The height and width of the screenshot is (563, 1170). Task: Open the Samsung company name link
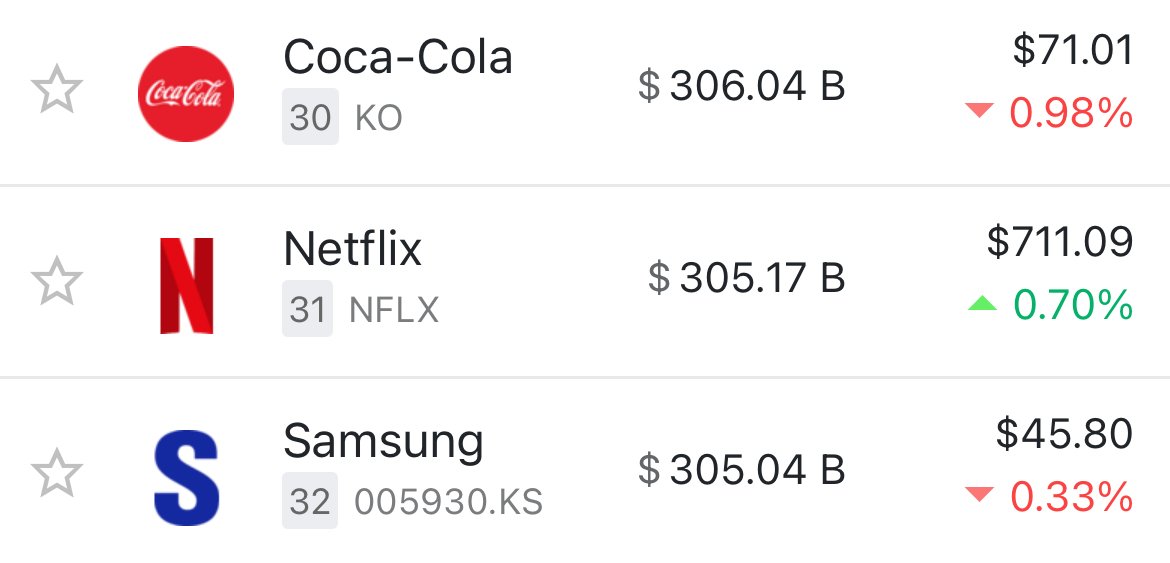tap(384, 441)
